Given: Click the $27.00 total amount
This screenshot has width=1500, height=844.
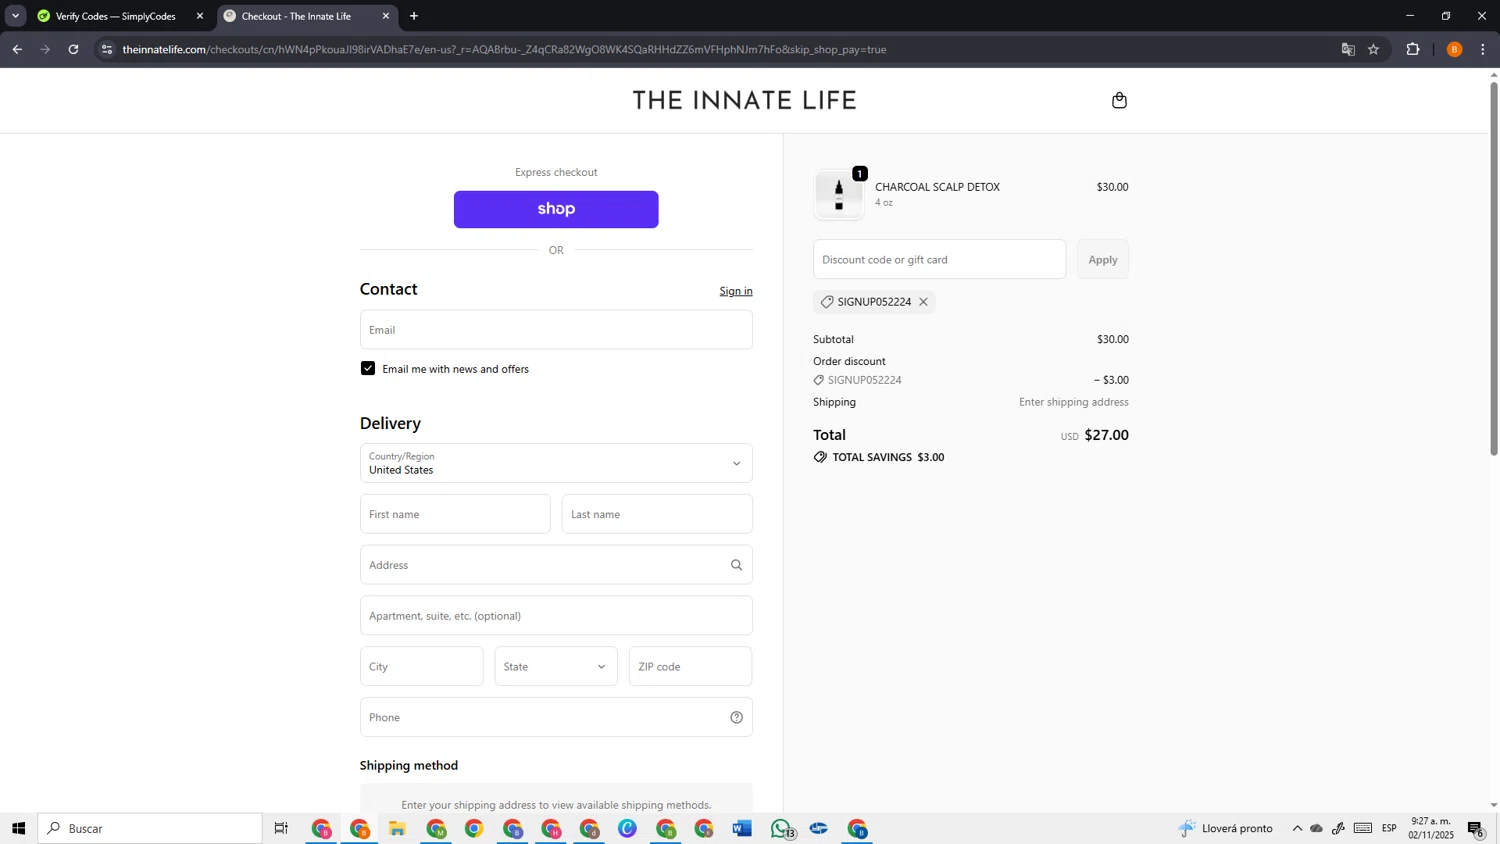Looking at the screenshot, I should click(1107, 435).
